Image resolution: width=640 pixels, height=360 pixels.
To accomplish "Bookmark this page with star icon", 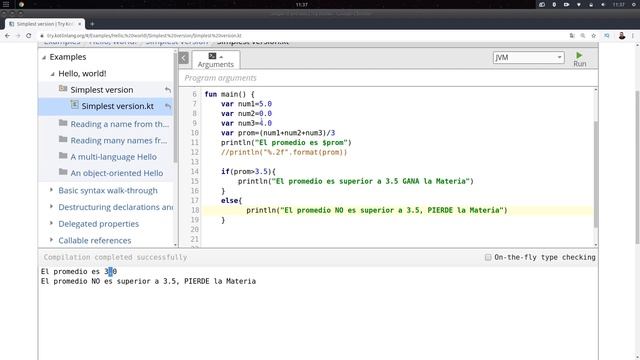I will point(593,36).
